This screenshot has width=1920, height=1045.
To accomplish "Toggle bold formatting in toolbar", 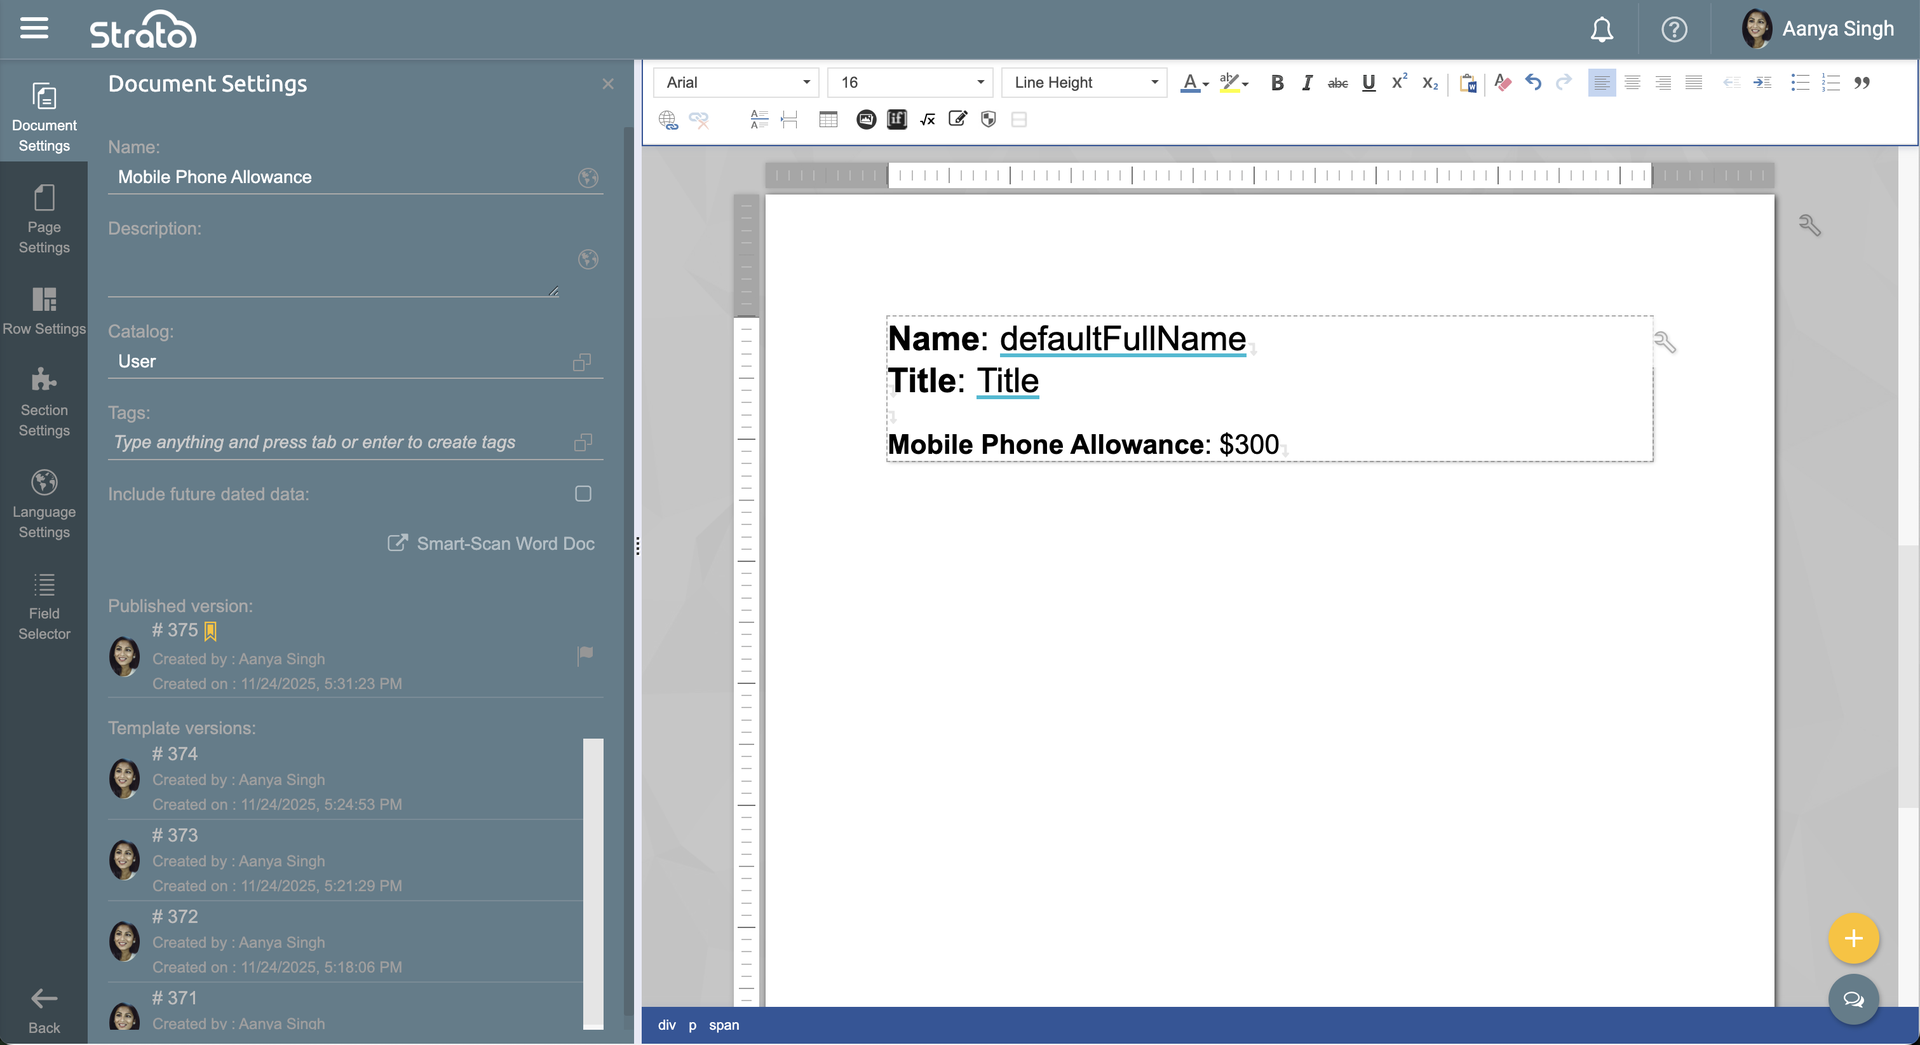I will (1277, 83).
